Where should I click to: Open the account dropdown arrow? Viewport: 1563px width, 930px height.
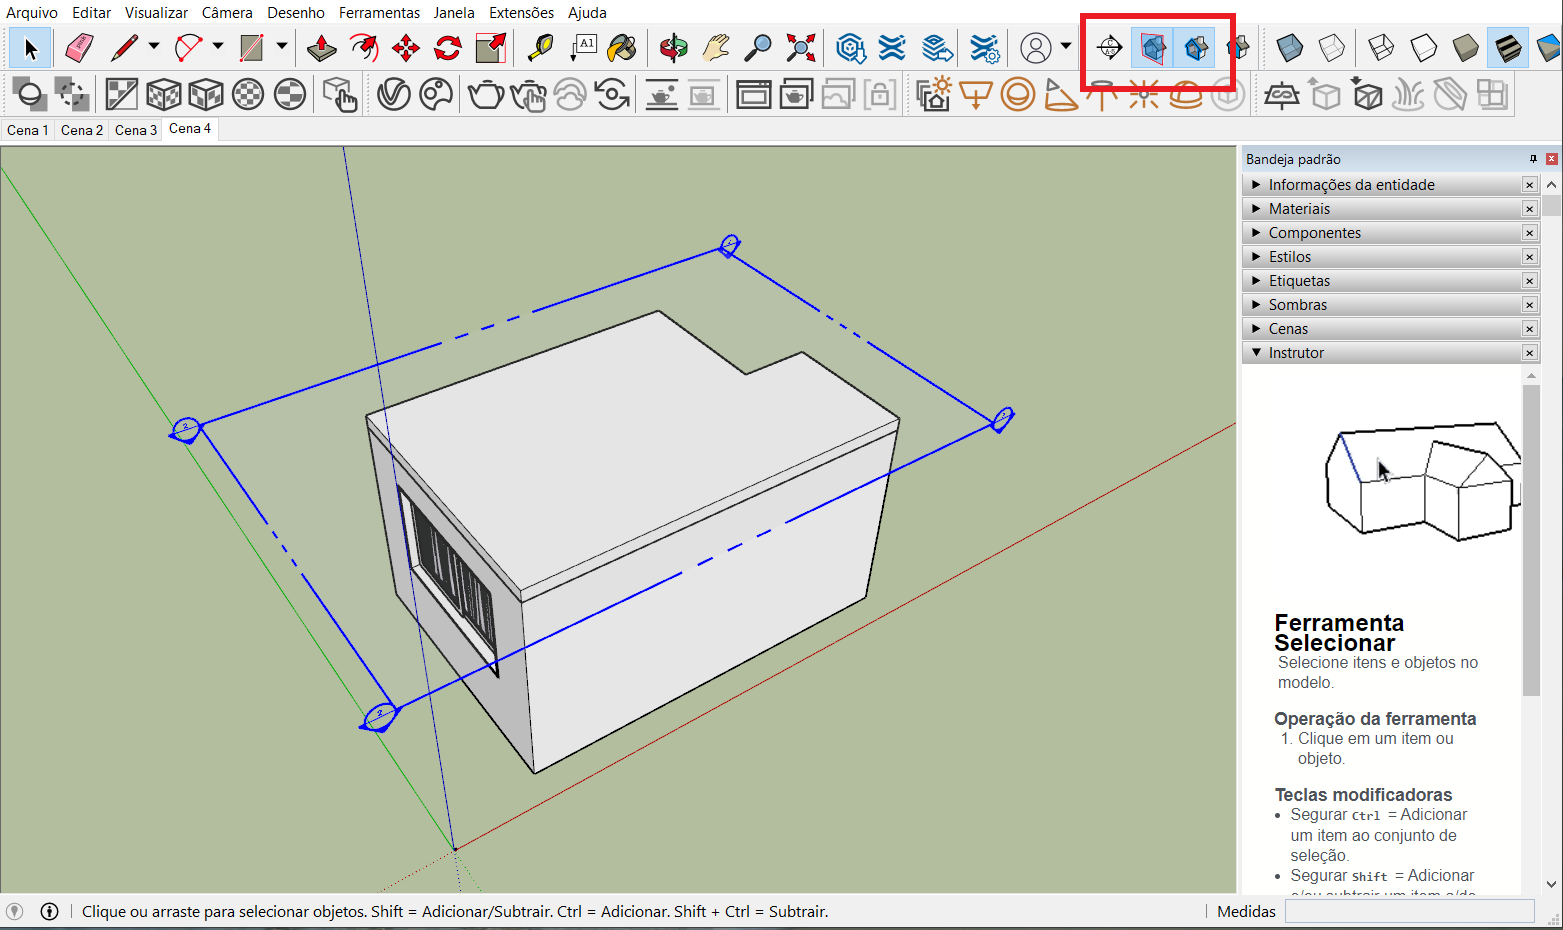coord(1066,46)
